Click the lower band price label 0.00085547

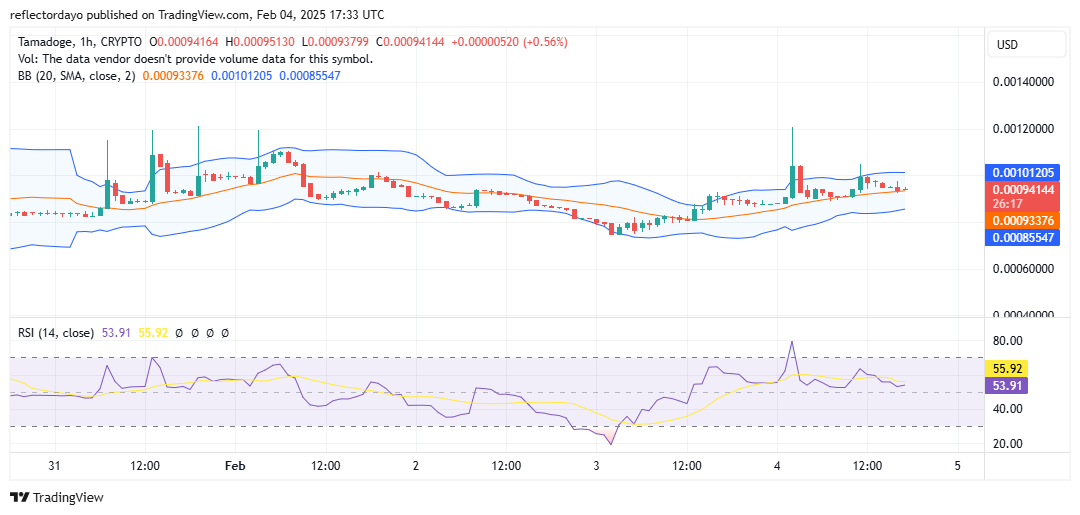pyautogui.click(x=1023, y=238)
